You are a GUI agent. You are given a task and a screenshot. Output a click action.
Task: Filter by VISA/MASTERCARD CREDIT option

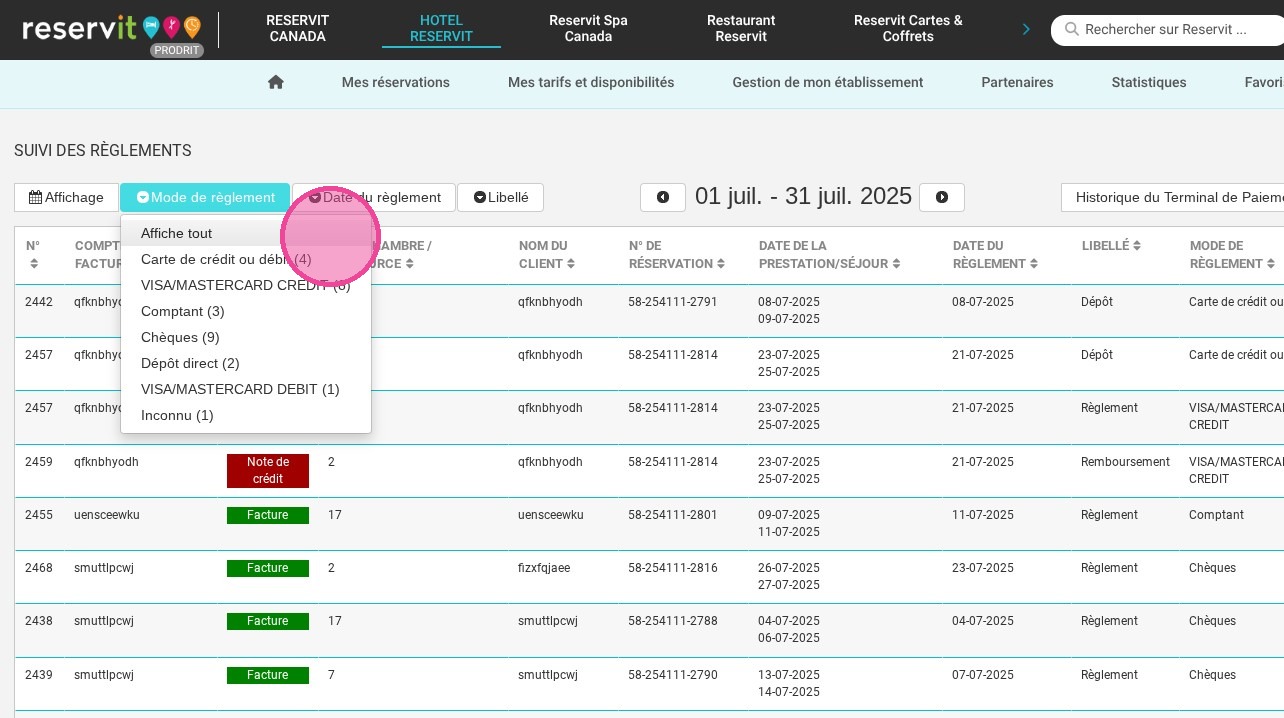point(246,285)
